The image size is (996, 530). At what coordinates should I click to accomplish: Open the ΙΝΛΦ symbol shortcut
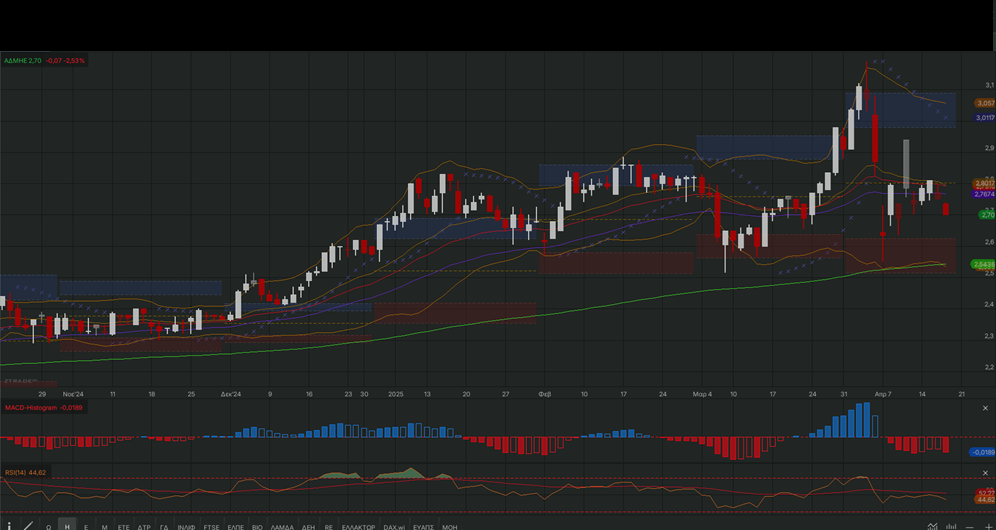click(185, 527)
